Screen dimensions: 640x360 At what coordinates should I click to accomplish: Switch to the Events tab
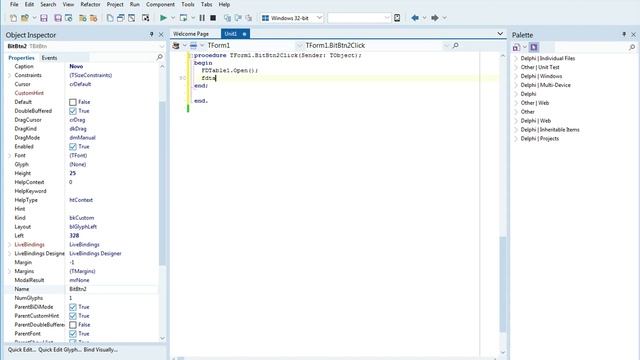(x=49, y=58)
